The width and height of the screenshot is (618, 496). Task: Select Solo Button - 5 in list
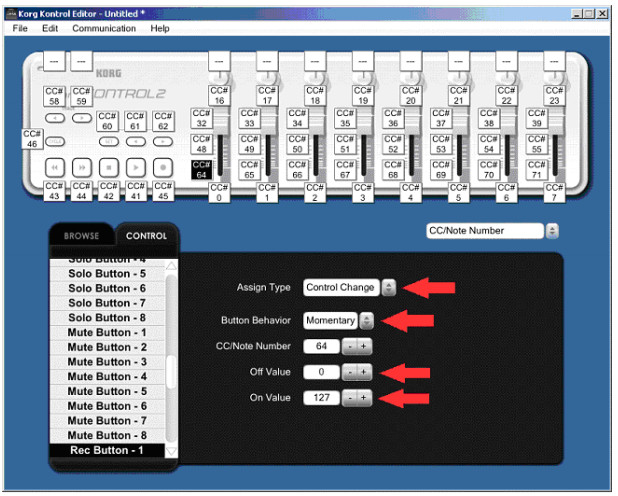(x=107, y=274)
